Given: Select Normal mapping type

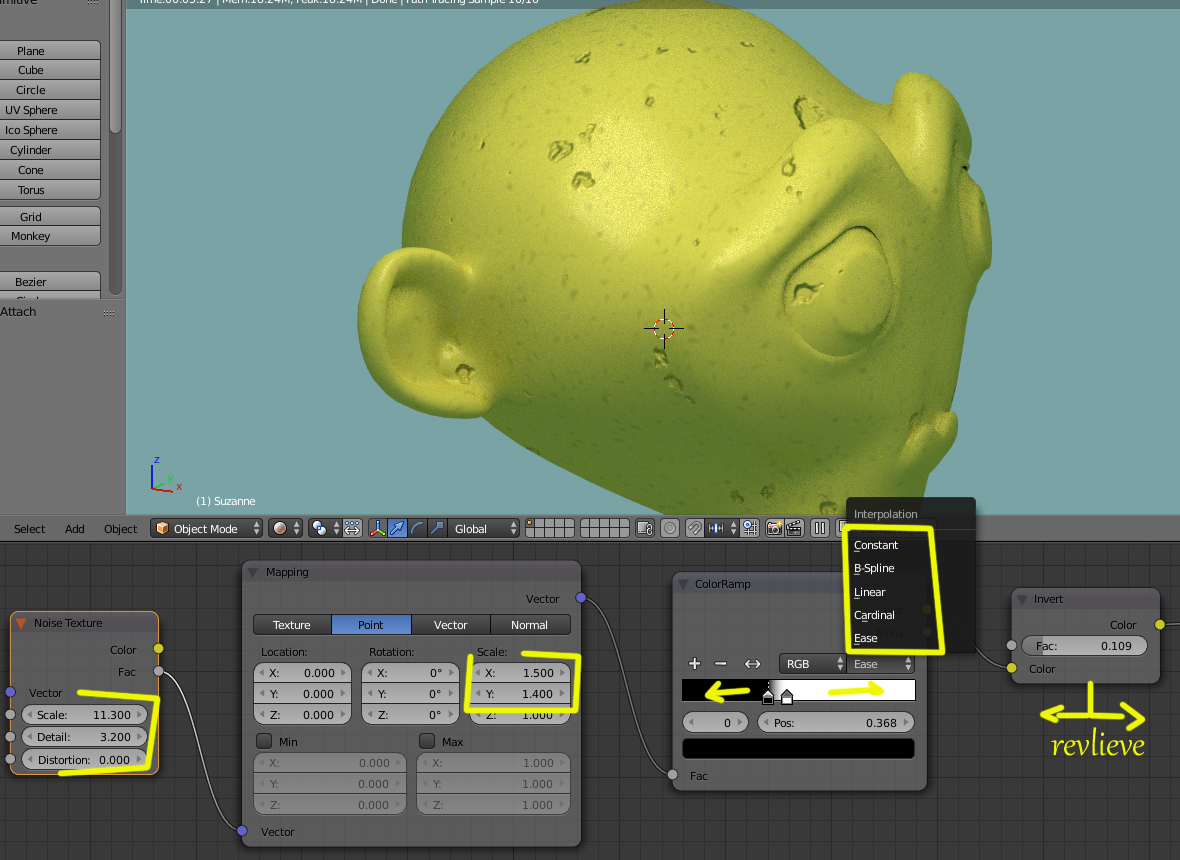Looking at the screenshot, I should coord(530,624).
